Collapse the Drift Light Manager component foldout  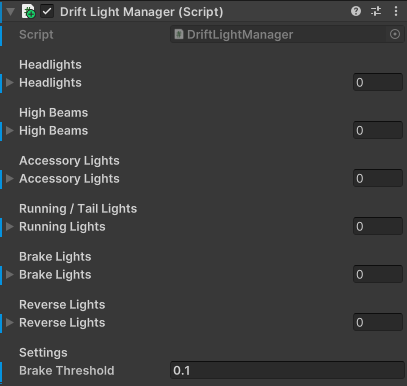[x=10, y=12]
